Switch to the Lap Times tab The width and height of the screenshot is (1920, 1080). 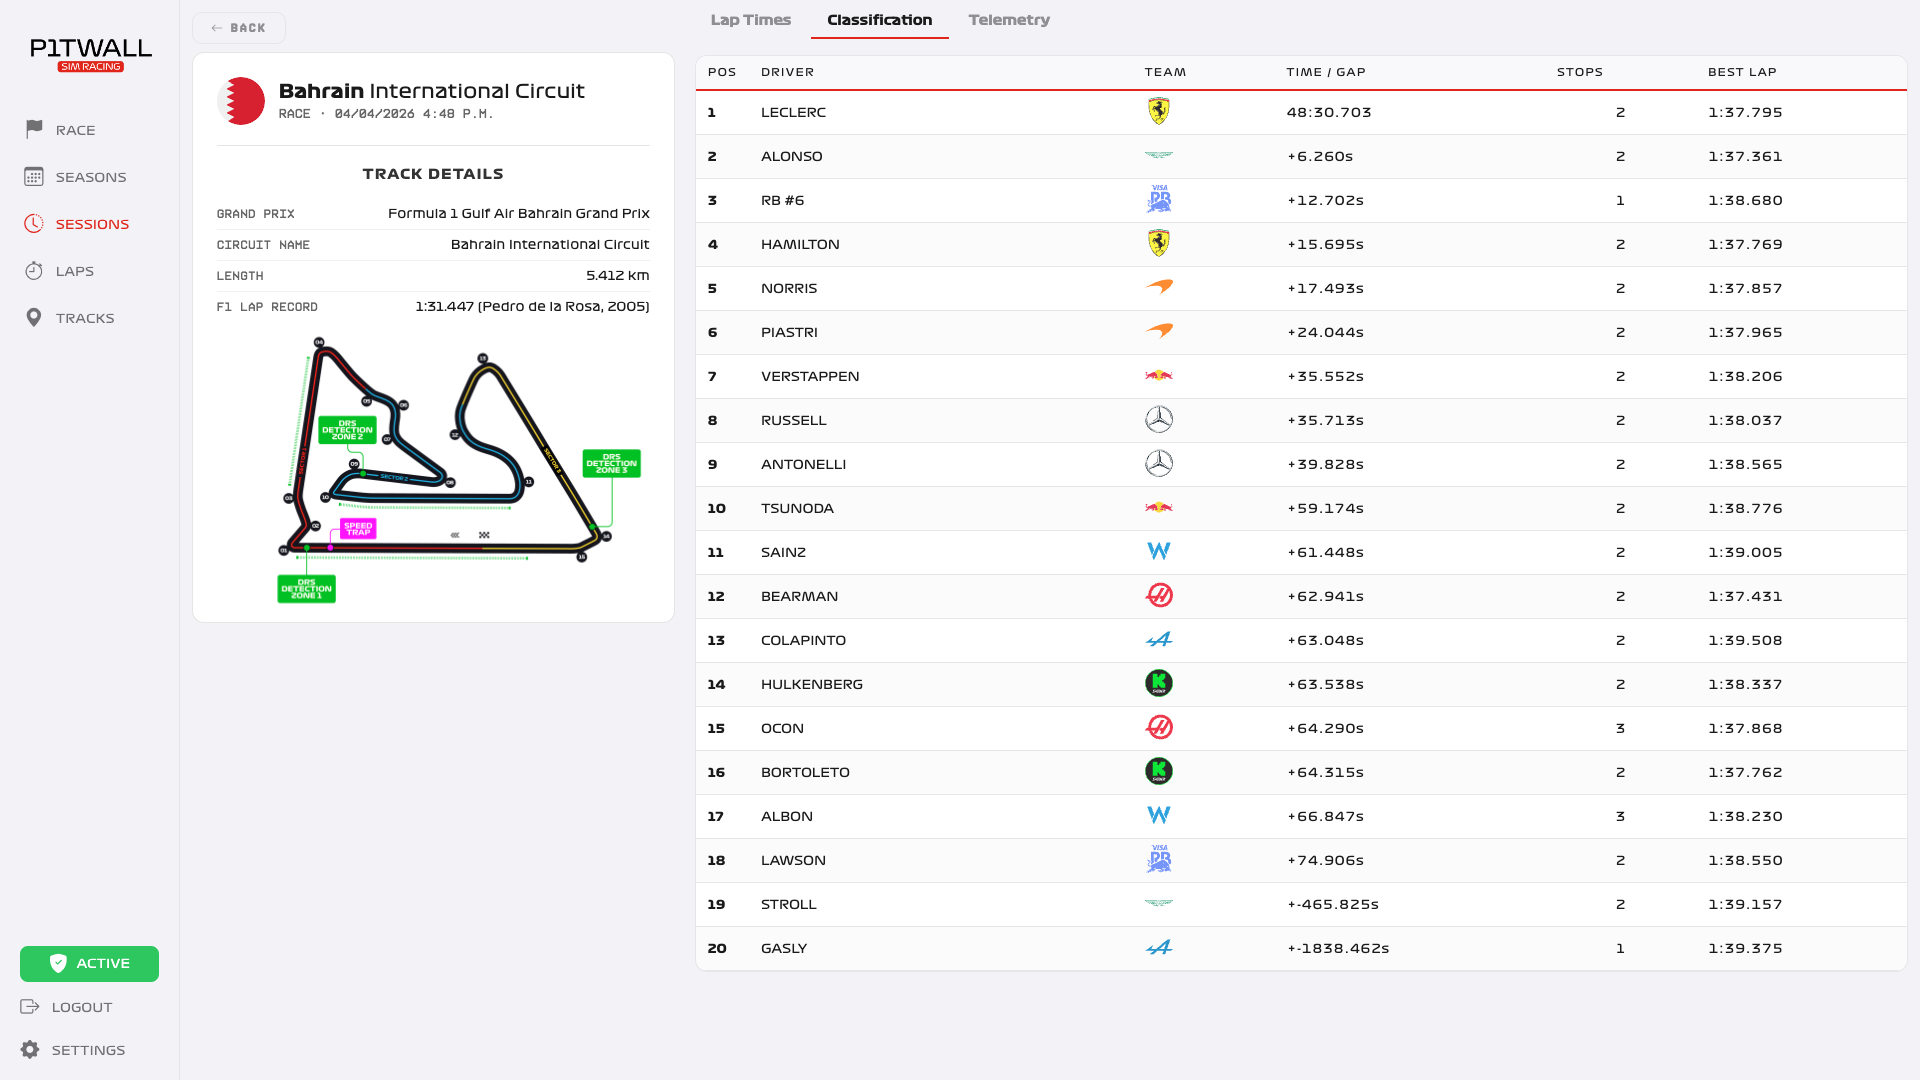(x=750, y=20)
